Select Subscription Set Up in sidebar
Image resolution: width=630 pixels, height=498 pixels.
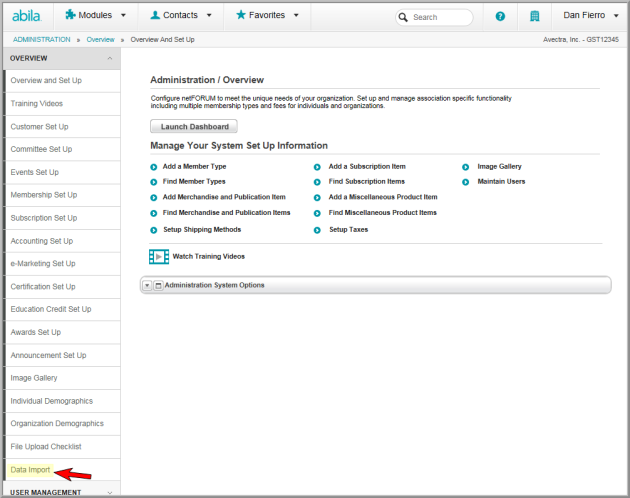click(63, 218)
